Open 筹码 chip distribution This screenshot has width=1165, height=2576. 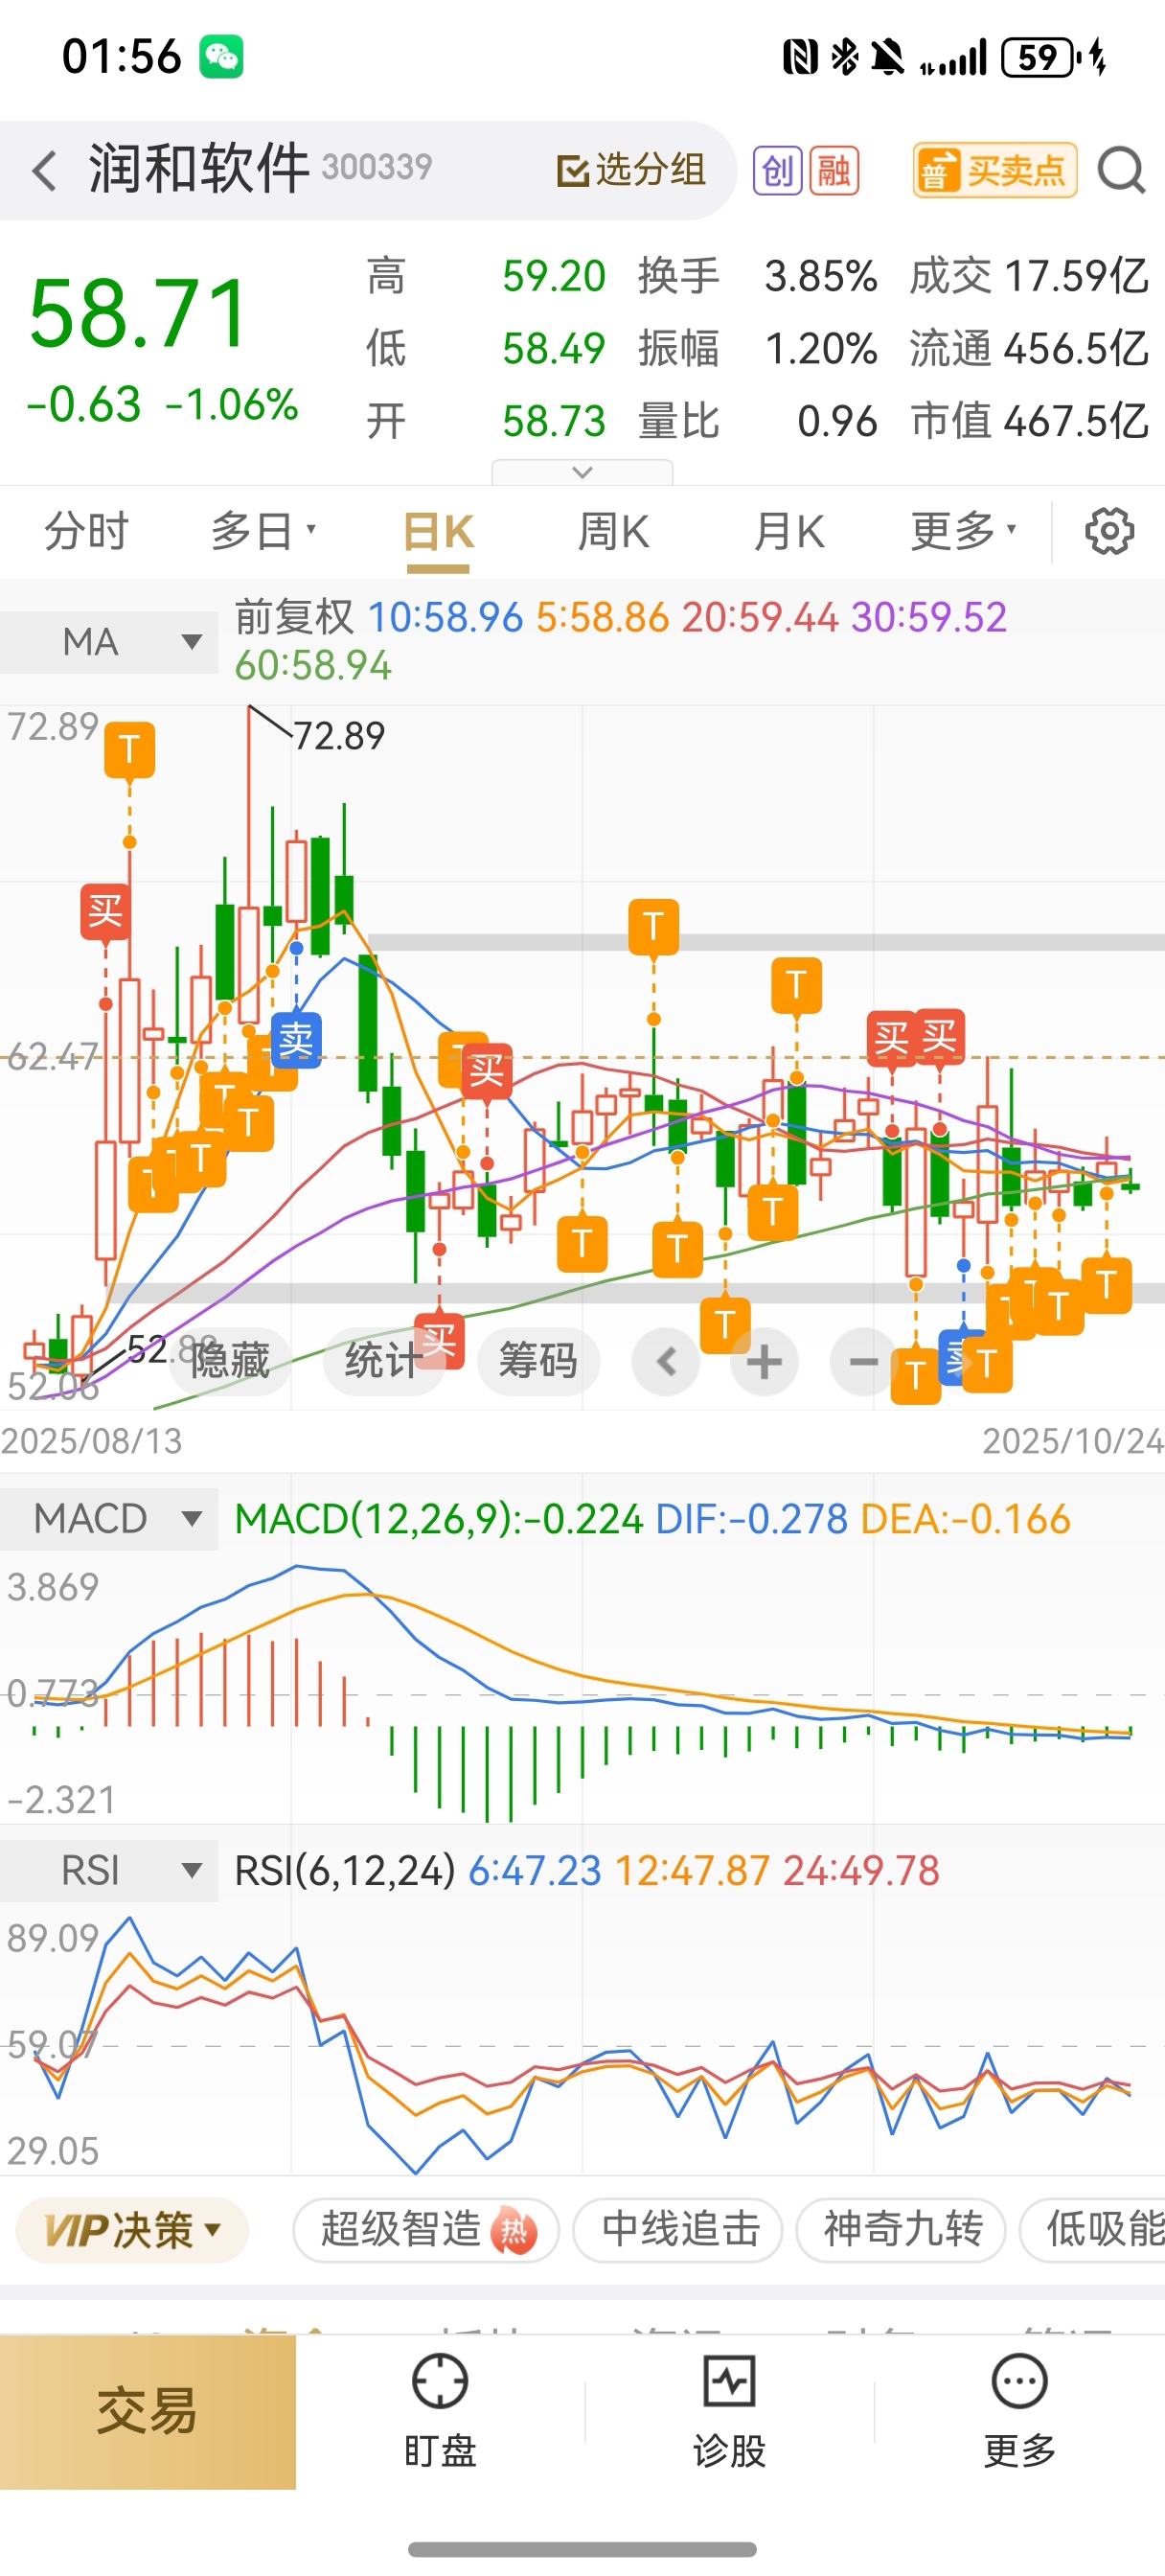coord(538,1361)
